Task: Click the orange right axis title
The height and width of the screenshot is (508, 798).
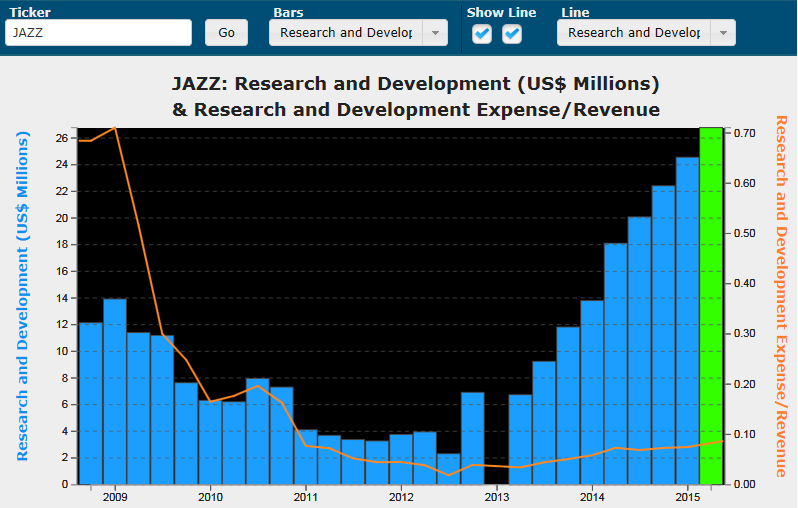Action: pyautogui.click(x=781, y=296)
